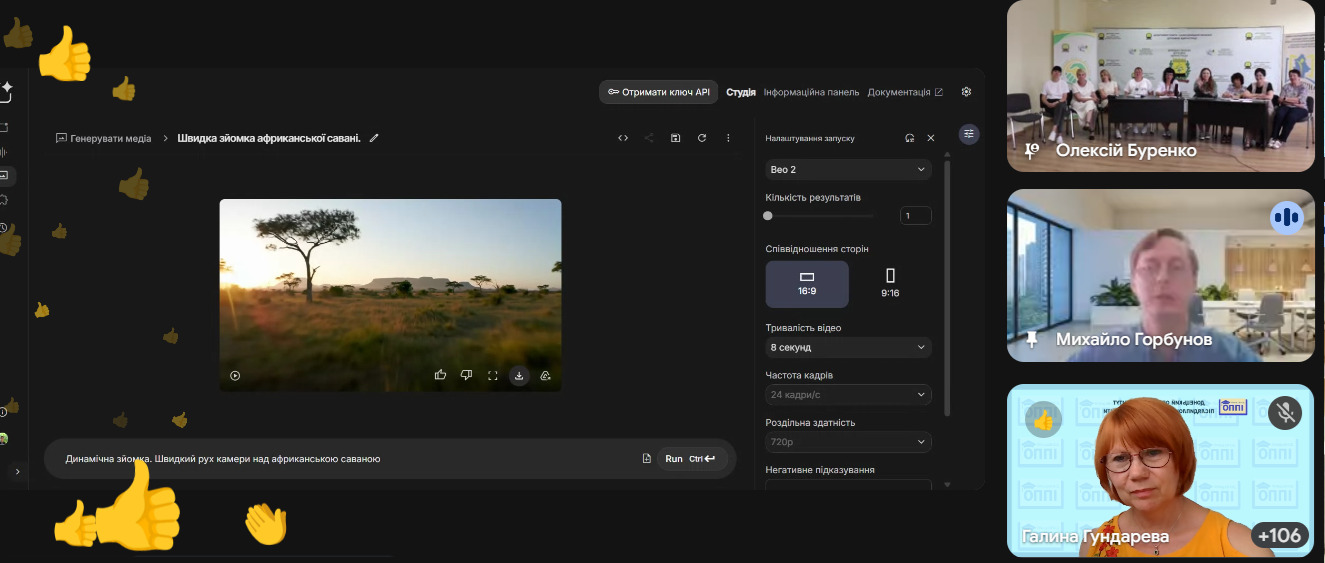Viewport: 1325px width, 563px height.
Task: Click the prompt field with Динамічна зйомка text
Action: 350,459
